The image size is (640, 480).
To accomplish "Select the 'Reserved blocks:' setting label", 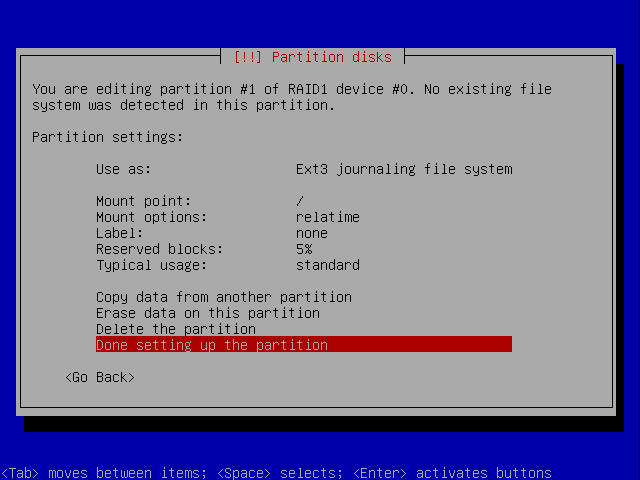I will click(x=159, y=249).
